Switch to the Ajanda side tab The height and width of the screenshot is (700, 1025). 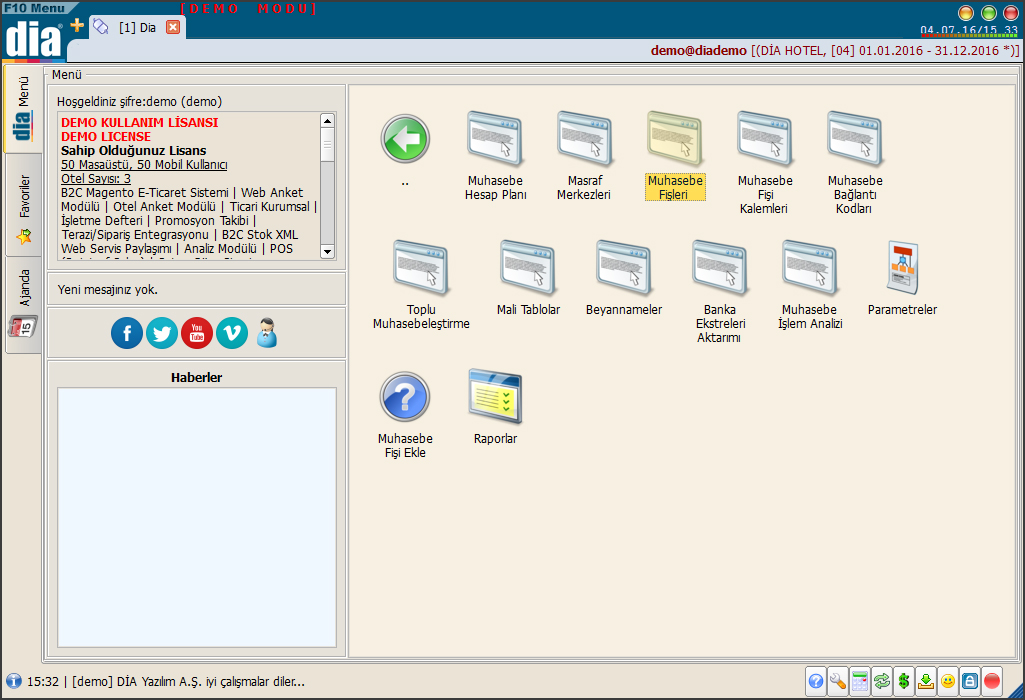[23, 305]
